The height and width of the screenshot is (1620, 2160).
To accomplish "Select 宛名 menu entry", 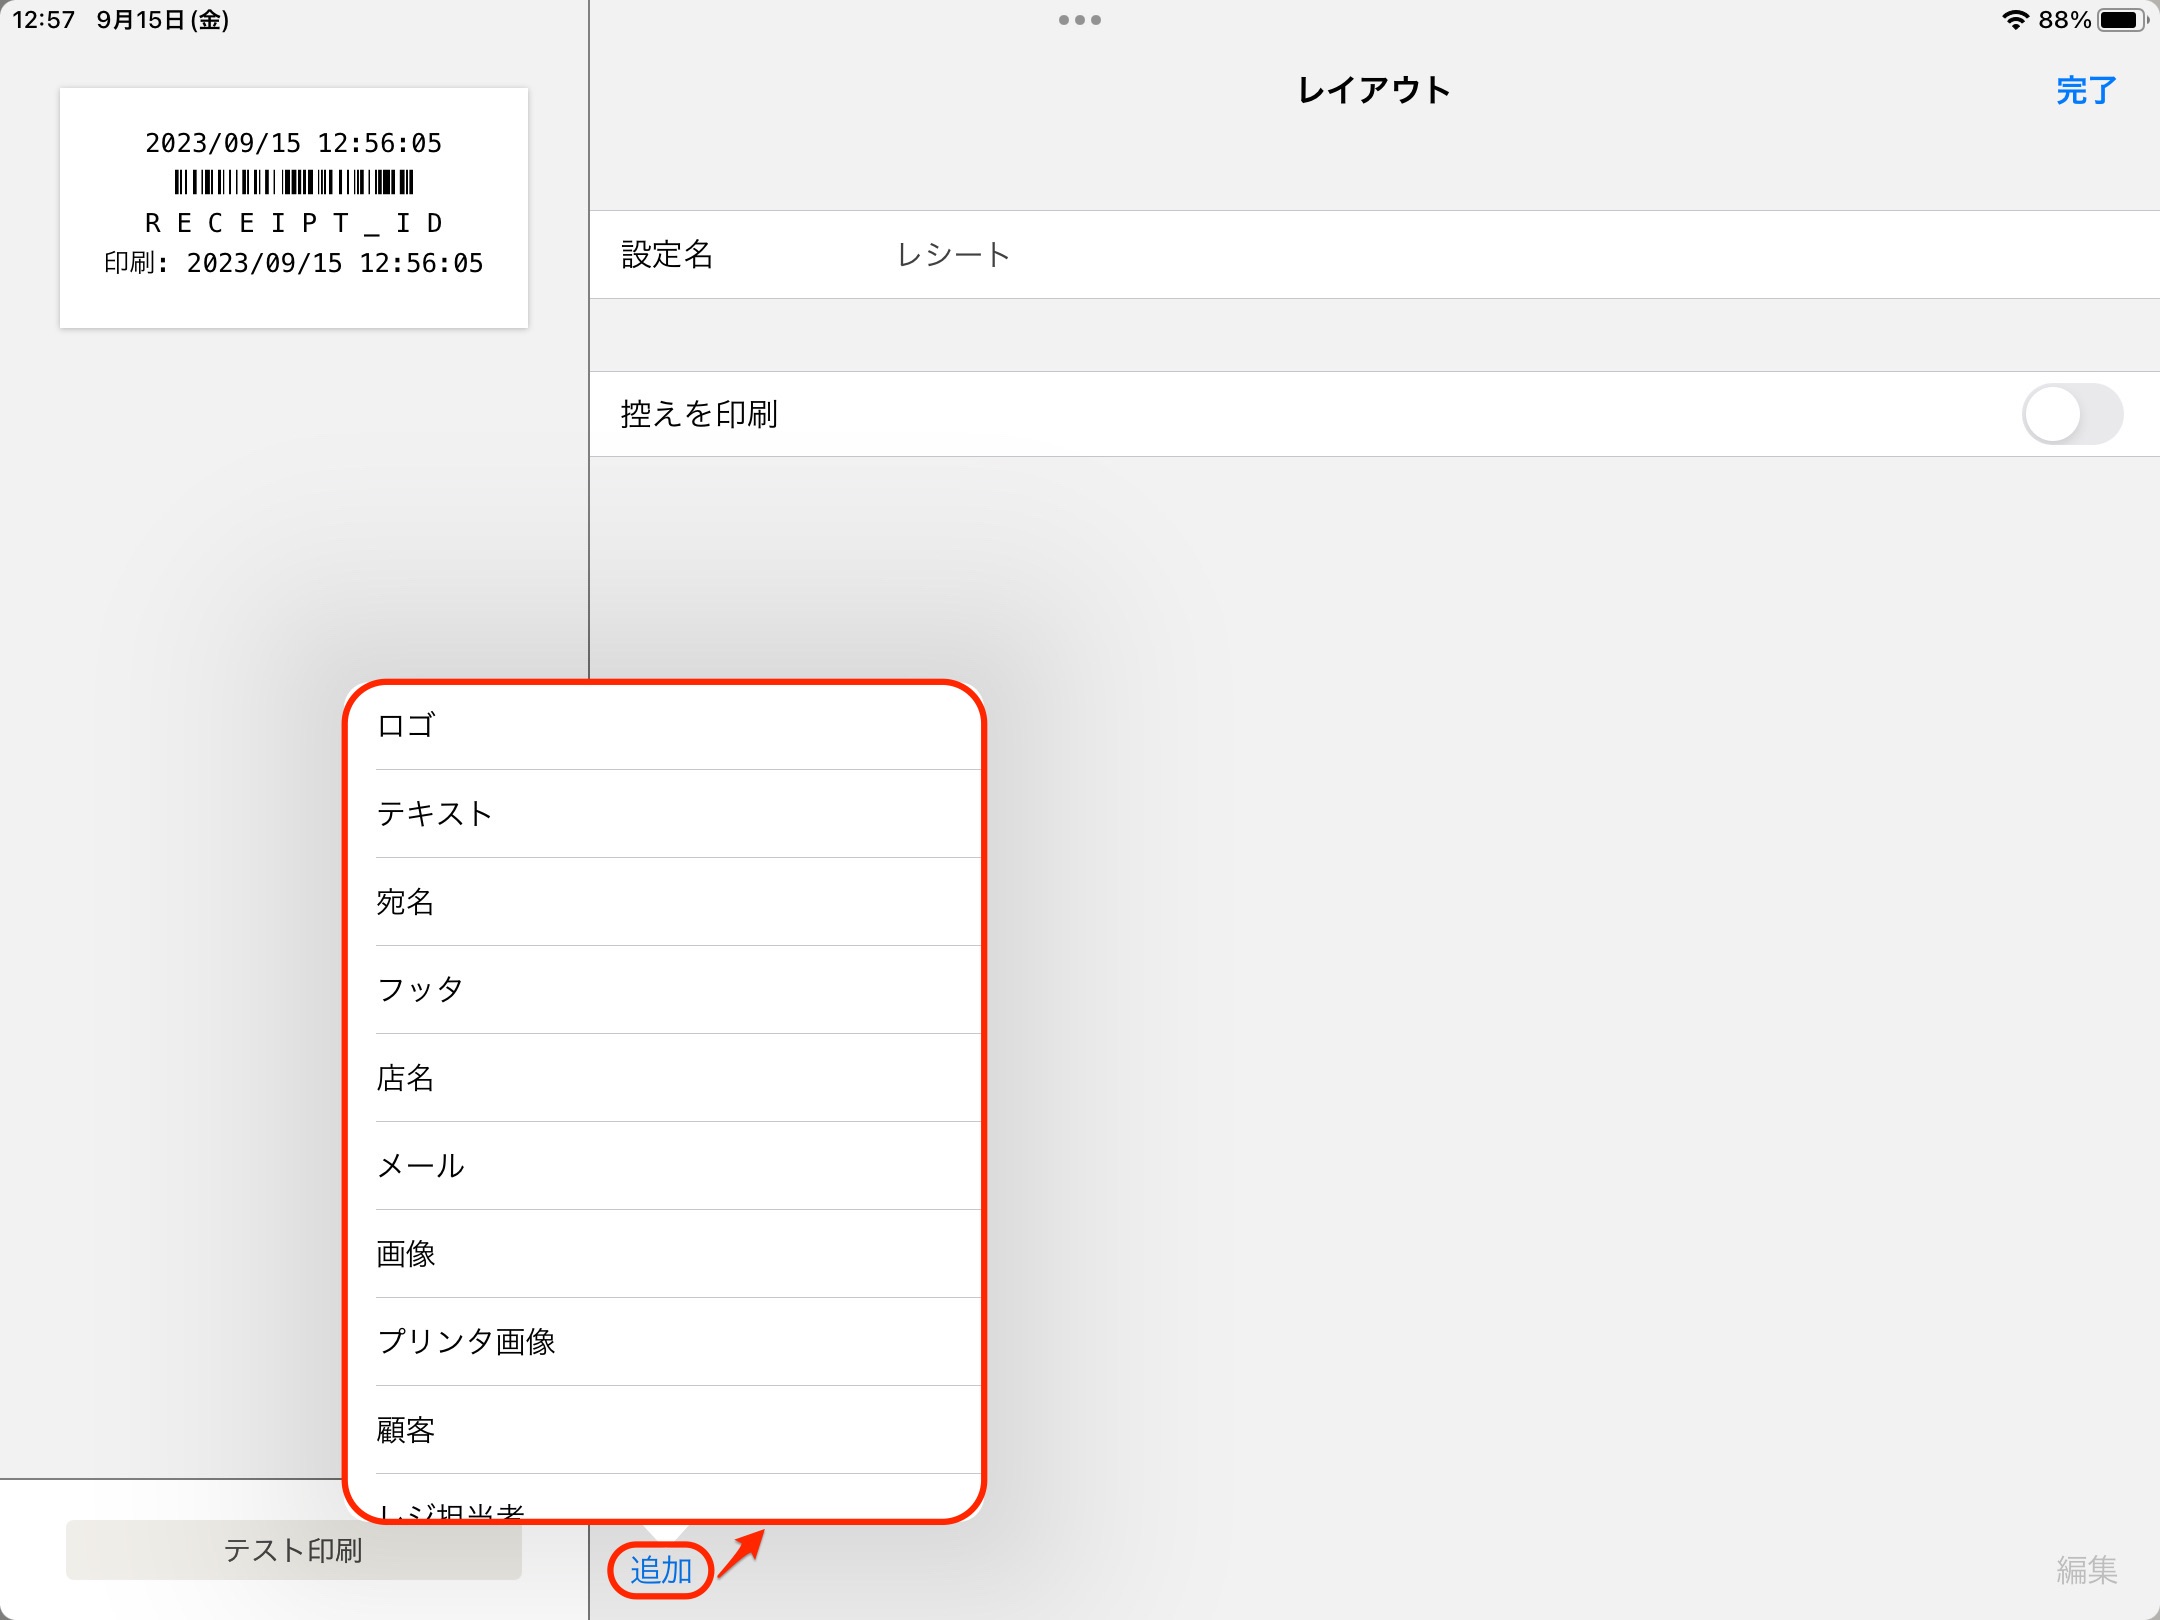I will [664, 902].
